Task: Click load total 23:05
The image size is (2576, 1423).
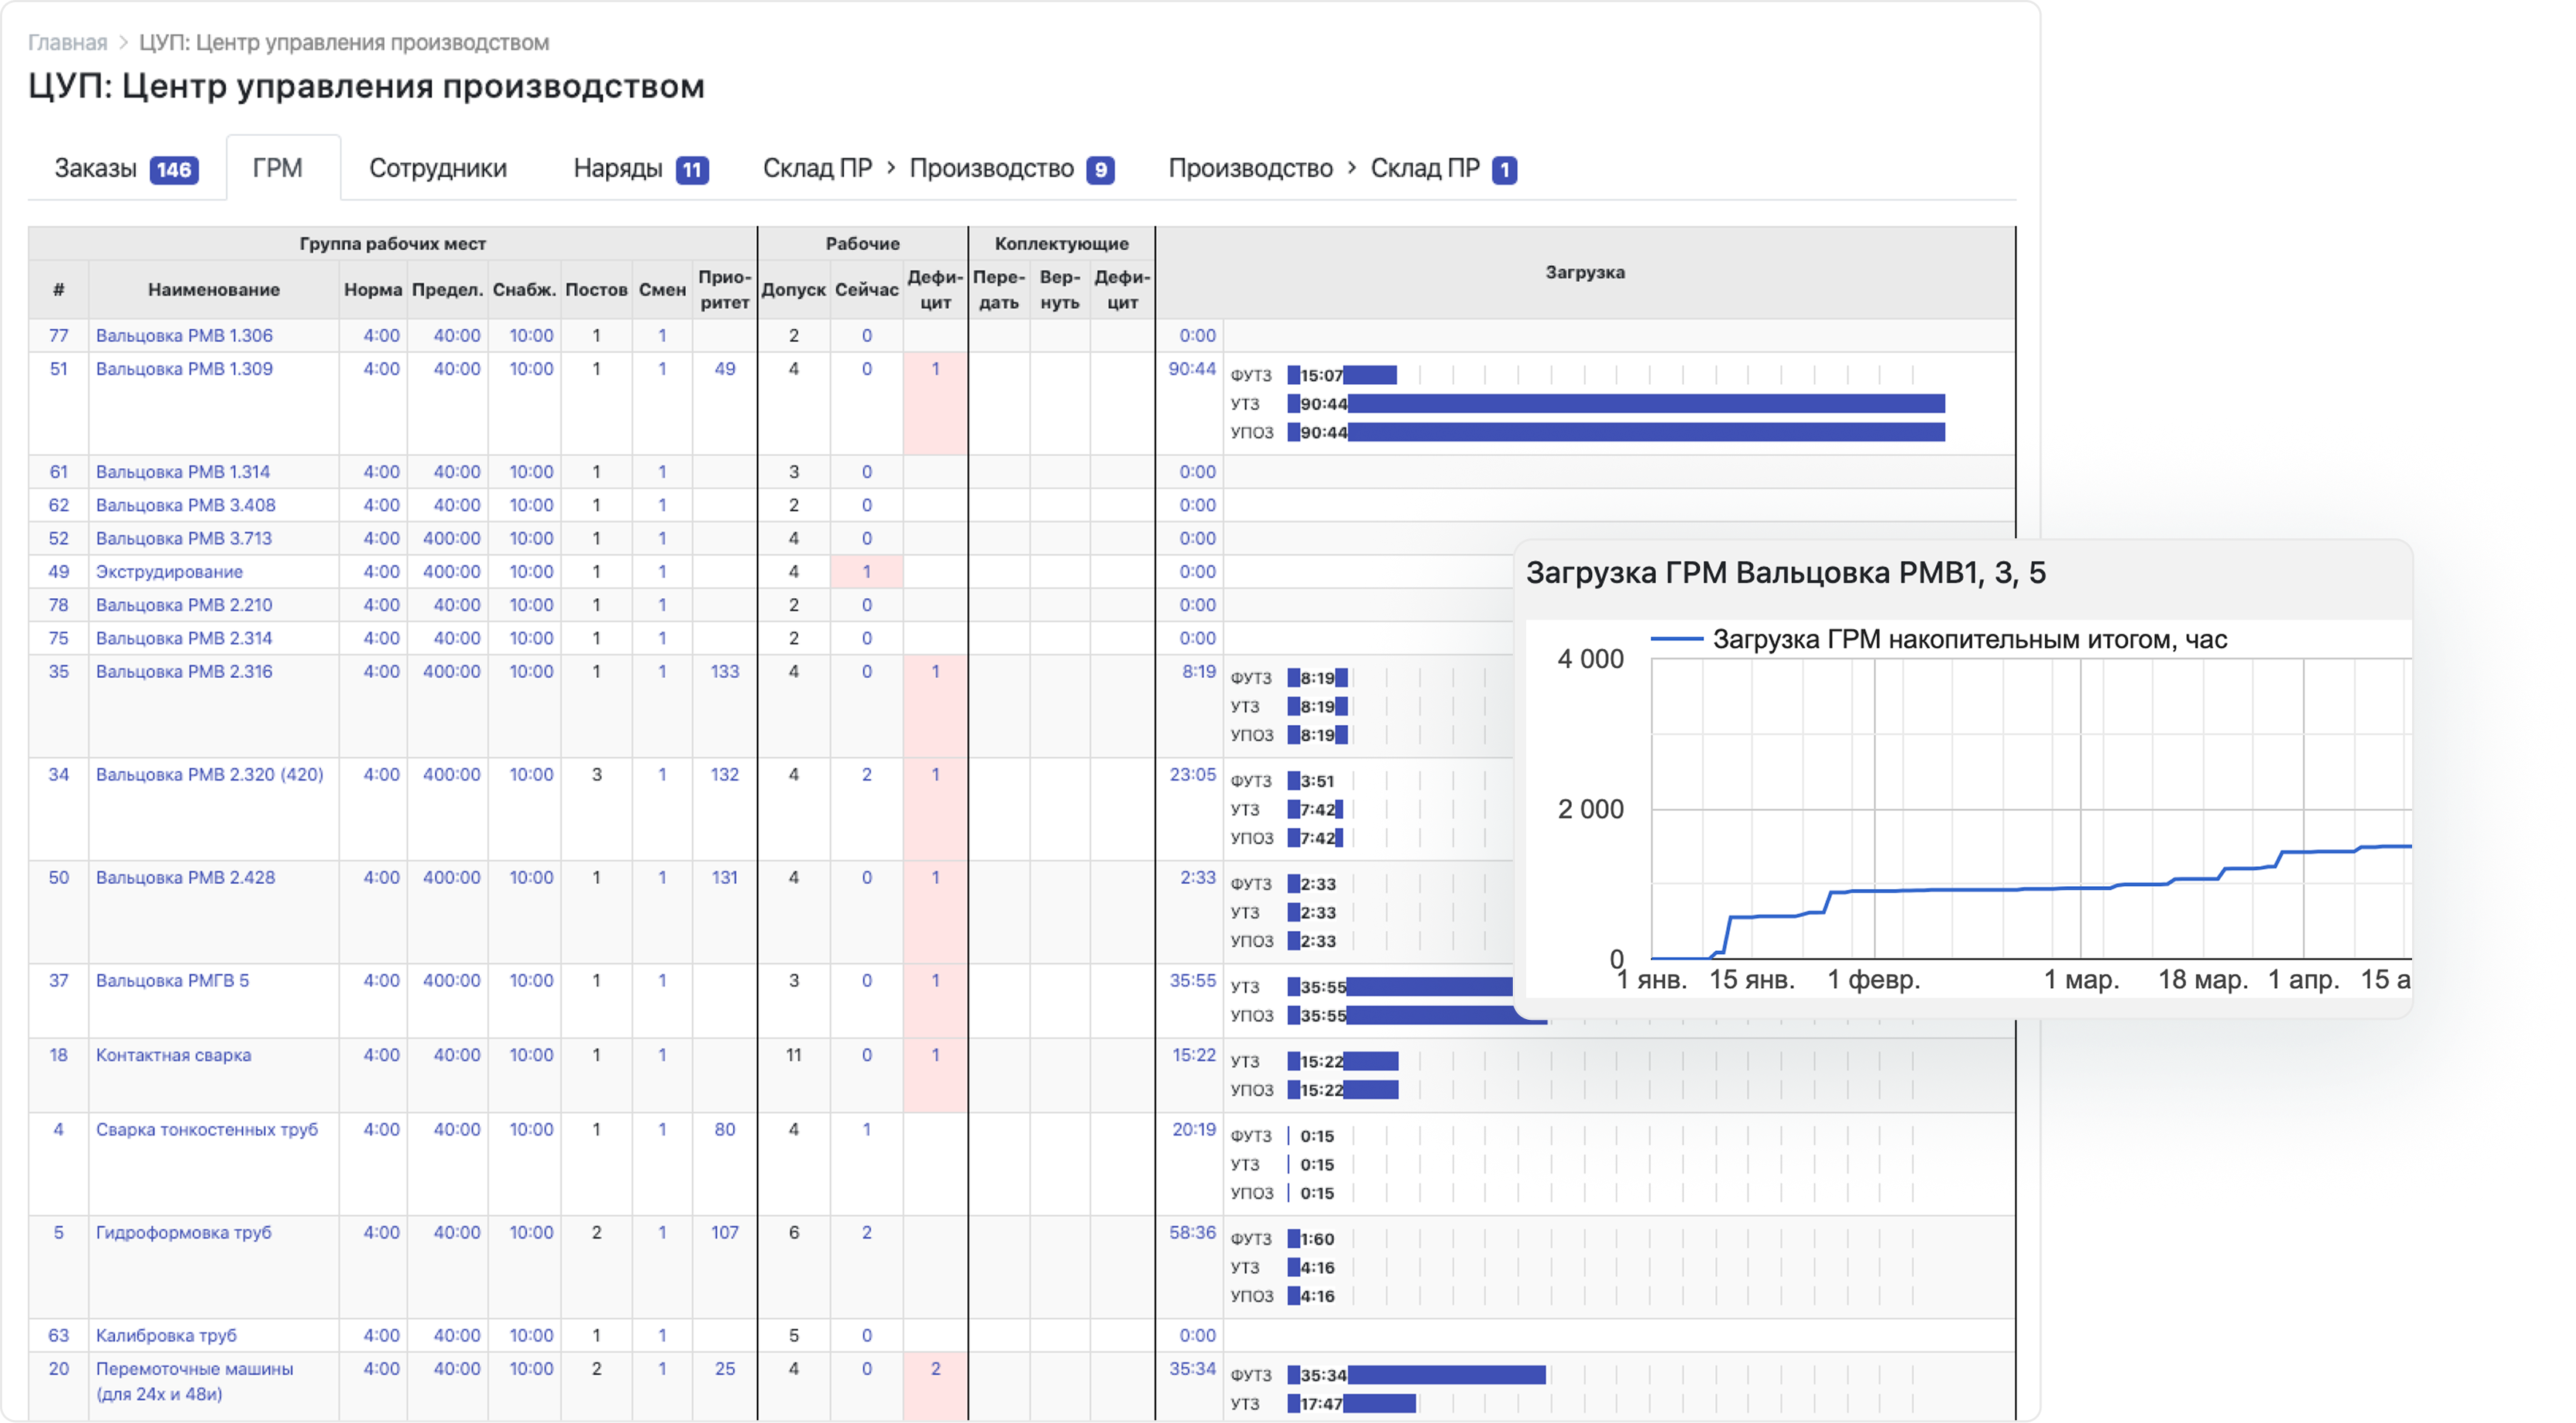Action: (1193, 774)
